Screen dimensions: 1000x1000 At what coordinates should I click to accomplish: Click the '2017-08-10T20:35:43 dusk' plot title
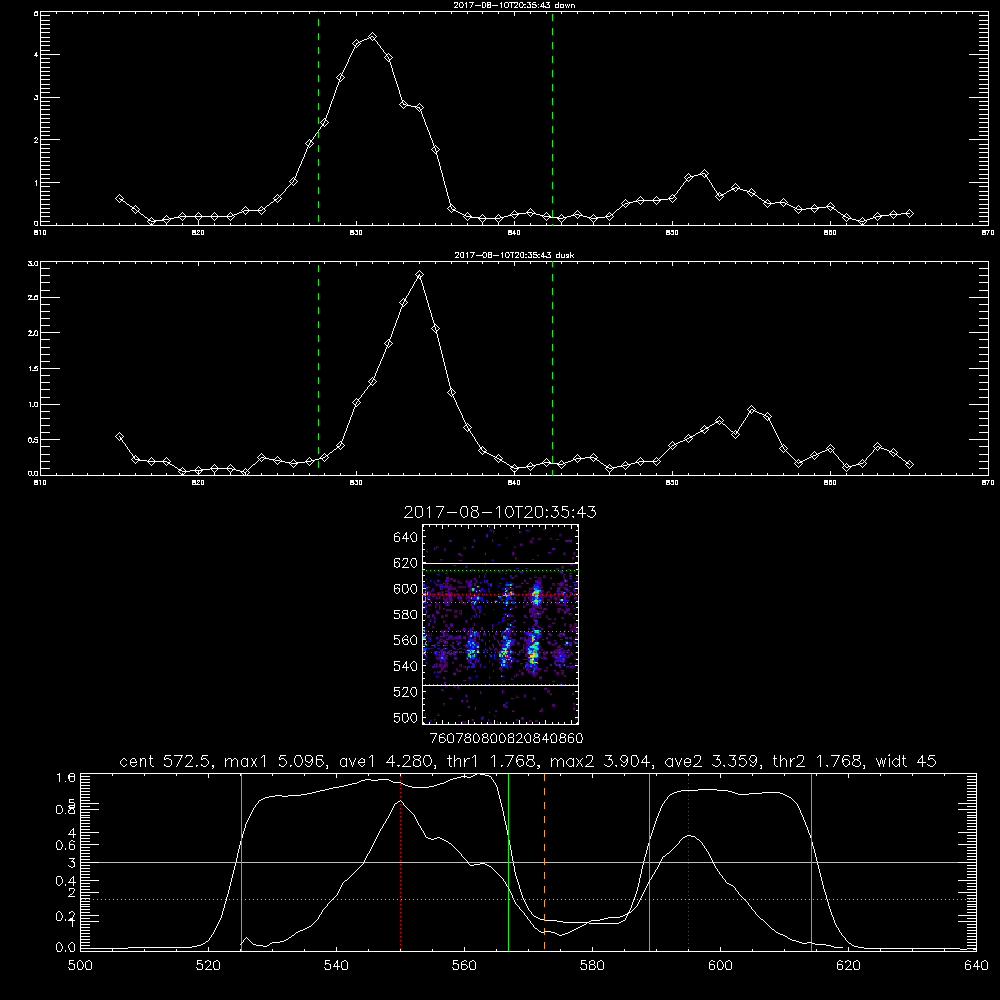[514, 255]
